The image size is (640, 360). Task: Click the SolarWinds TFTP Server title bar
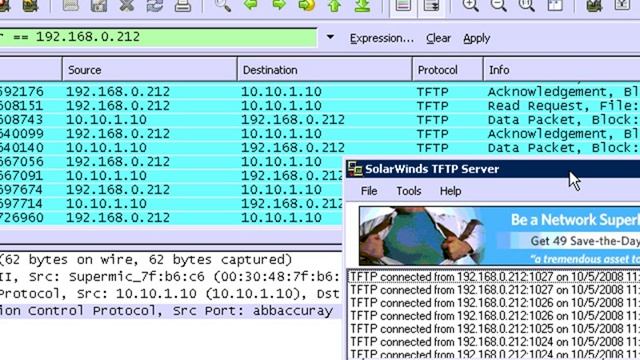point(493,169)
